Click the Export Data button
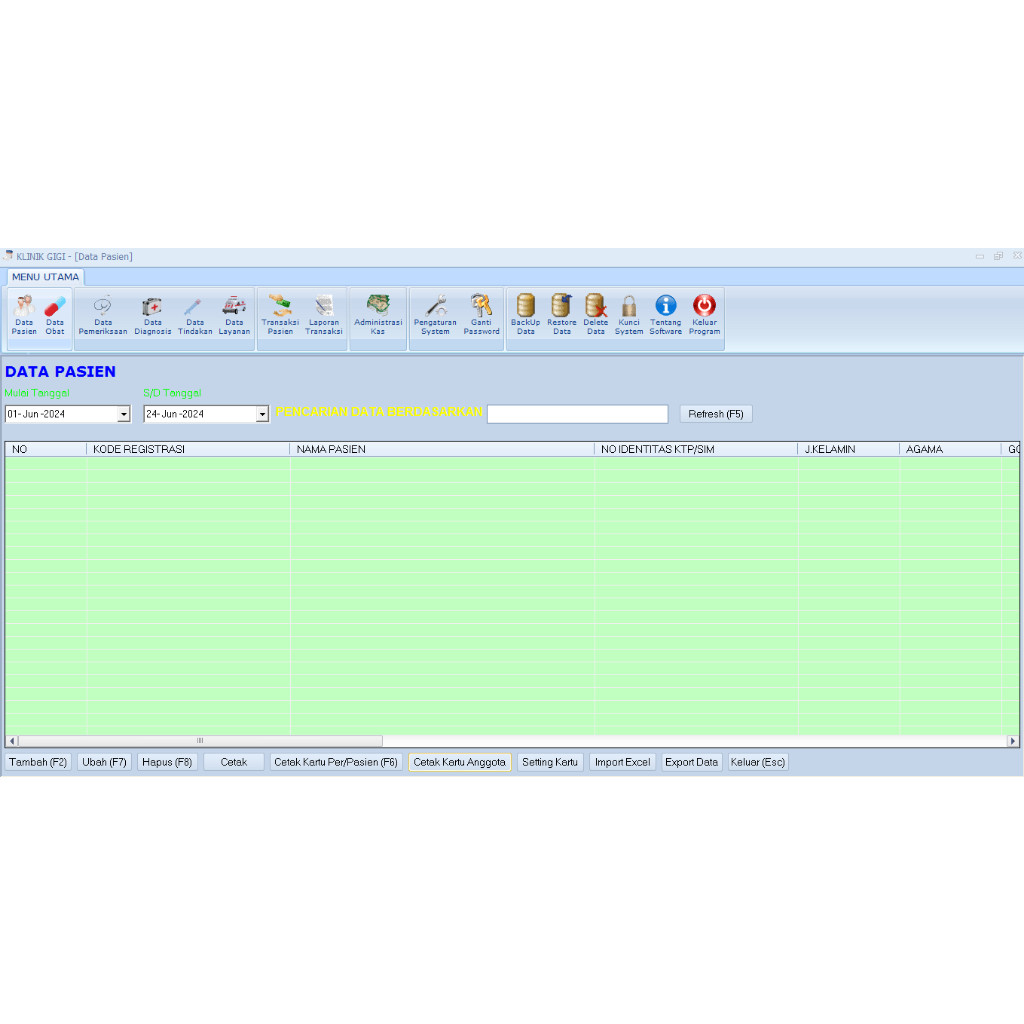This screenshot has width=1024, height=1024. 691,762
